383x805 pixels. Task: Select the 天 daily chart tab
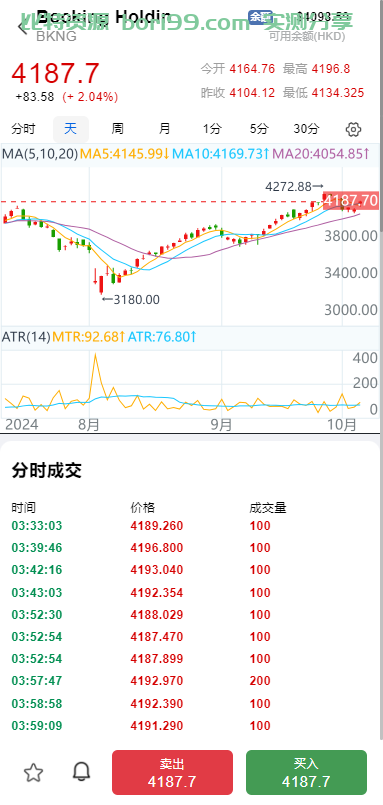click(71, 129)
